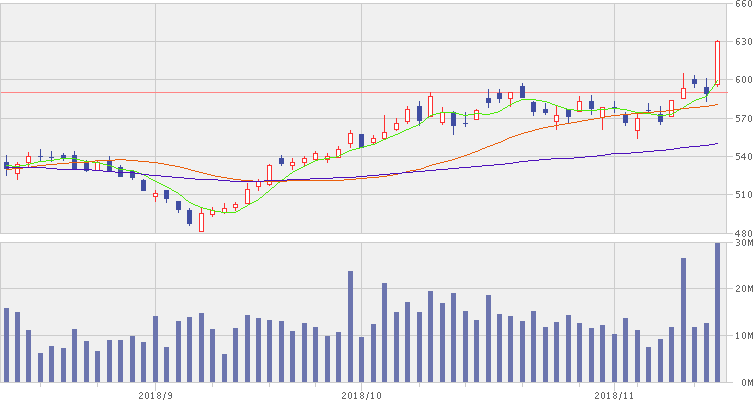Click the 630 price axis label

(x=743, y=42)
